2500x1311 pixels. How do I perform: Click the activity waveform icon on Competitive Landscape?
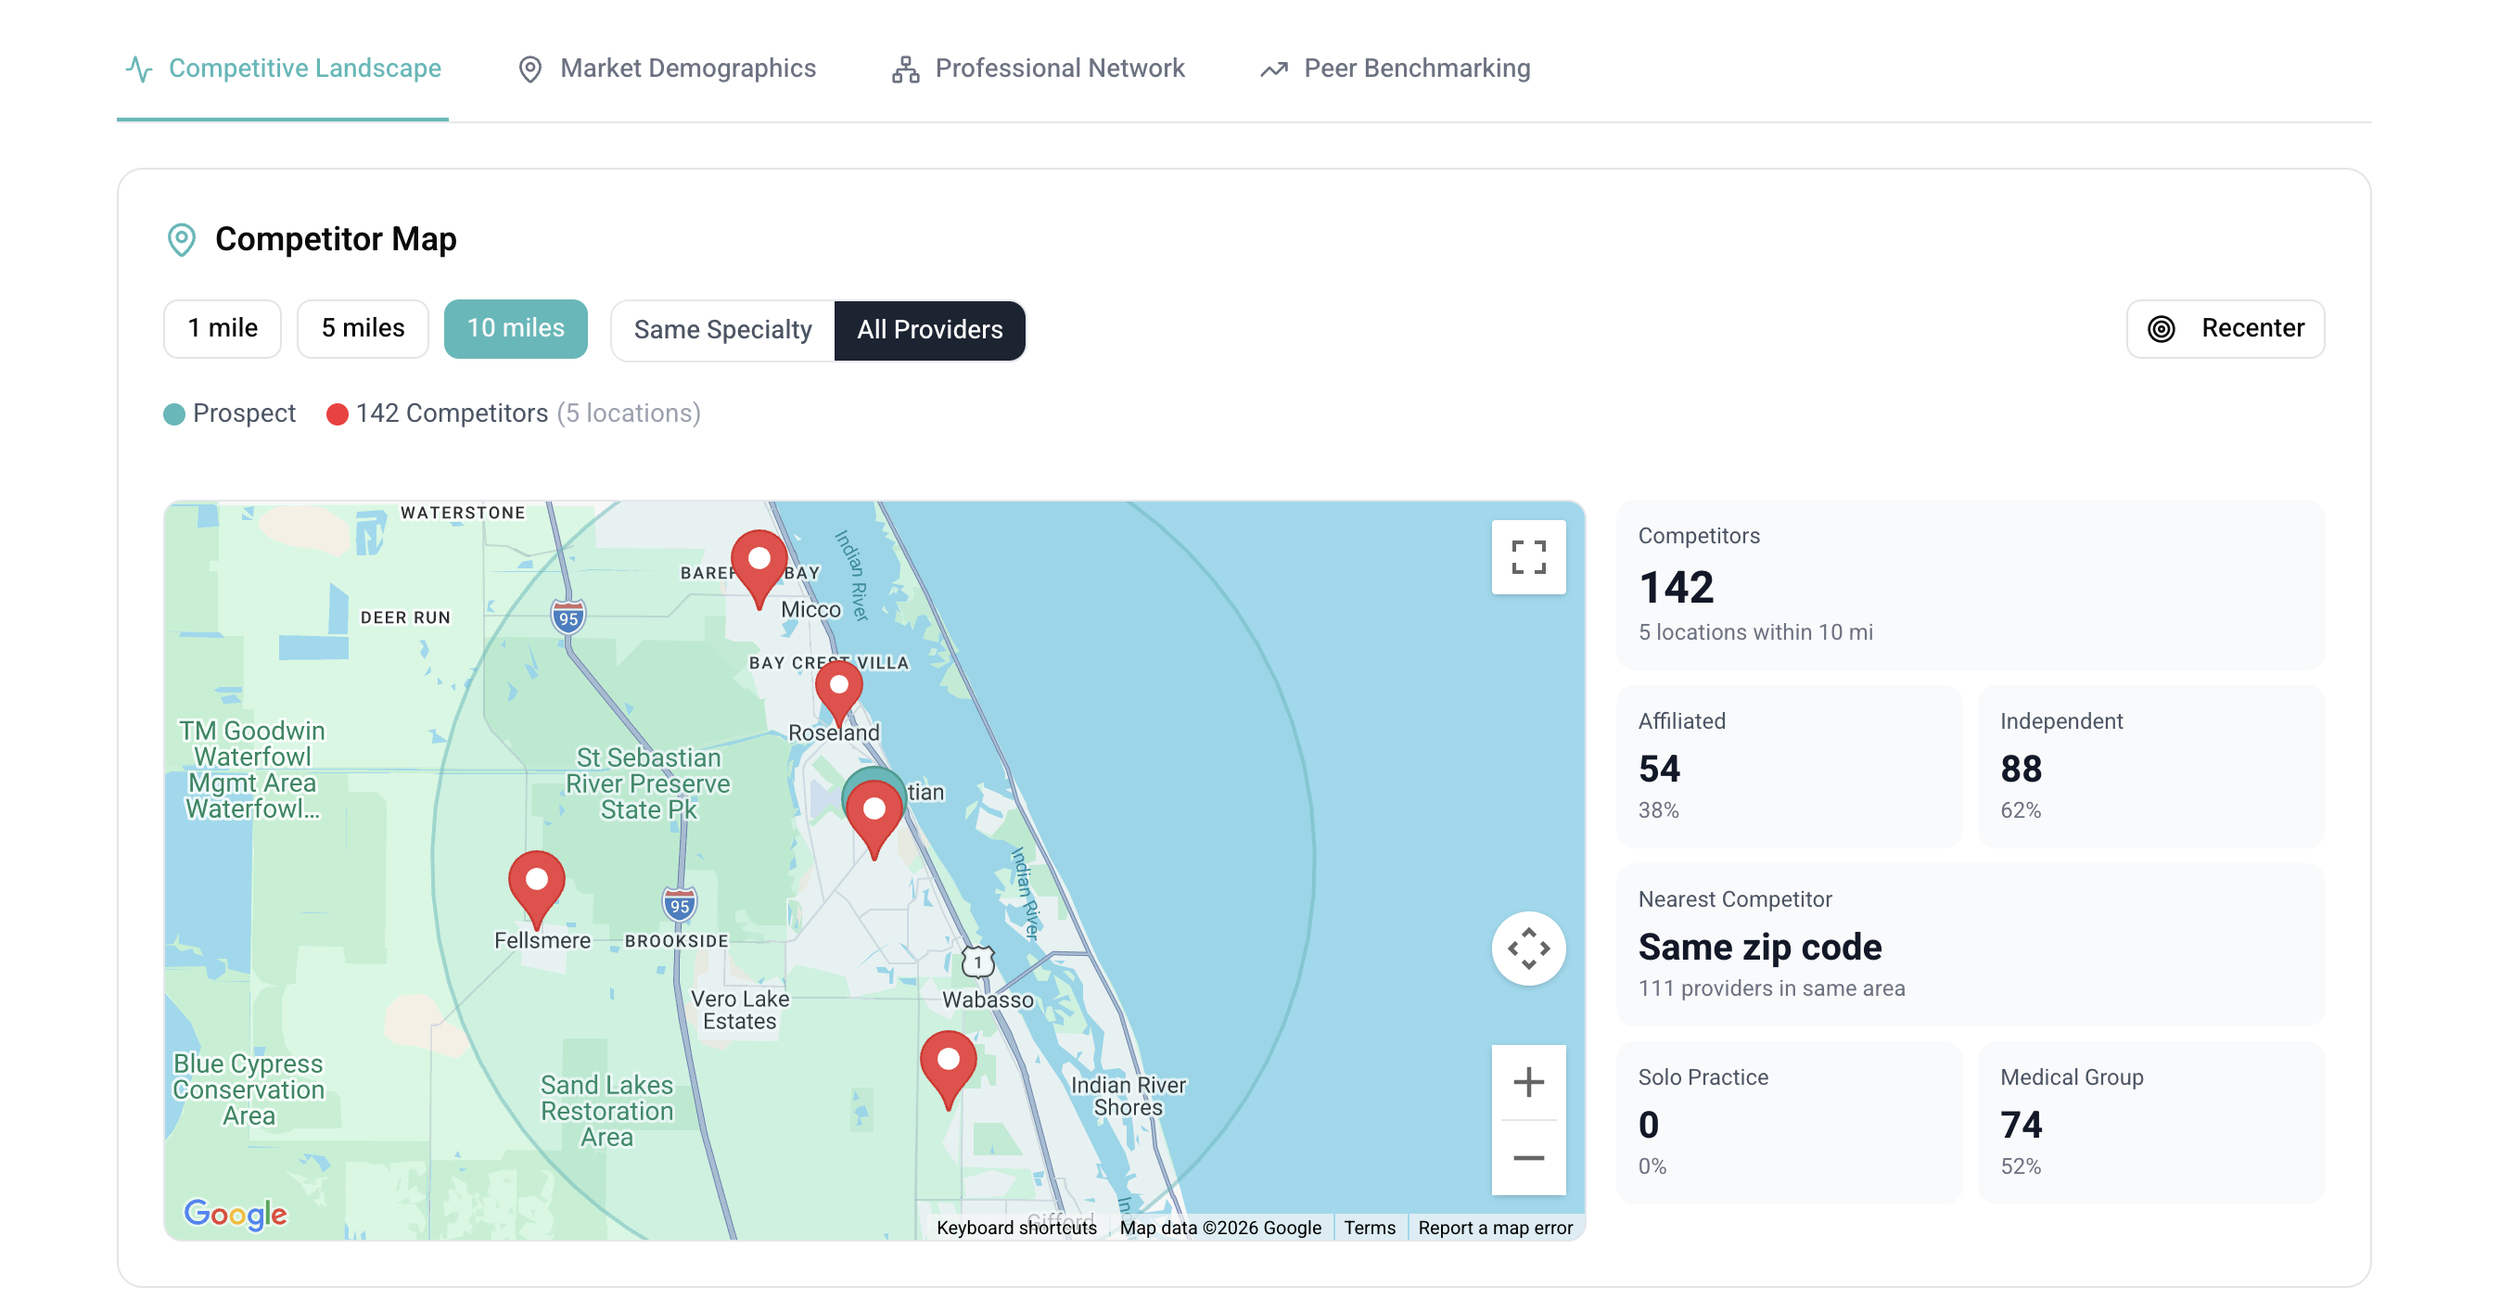[x=137, y=68]
